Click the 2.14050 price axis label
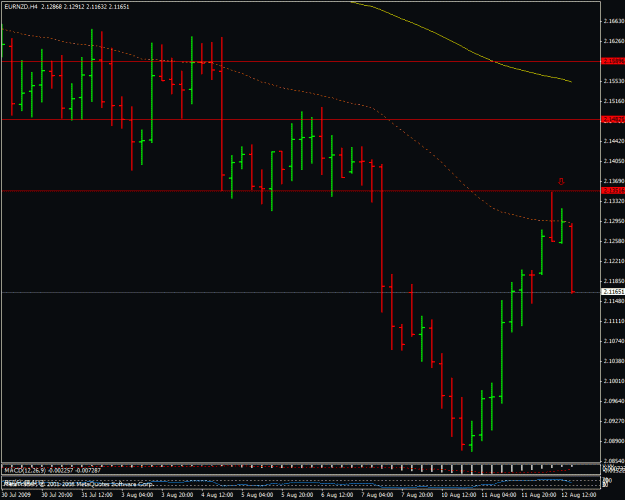This screenshot has height=500, width=625. (614, 161)
